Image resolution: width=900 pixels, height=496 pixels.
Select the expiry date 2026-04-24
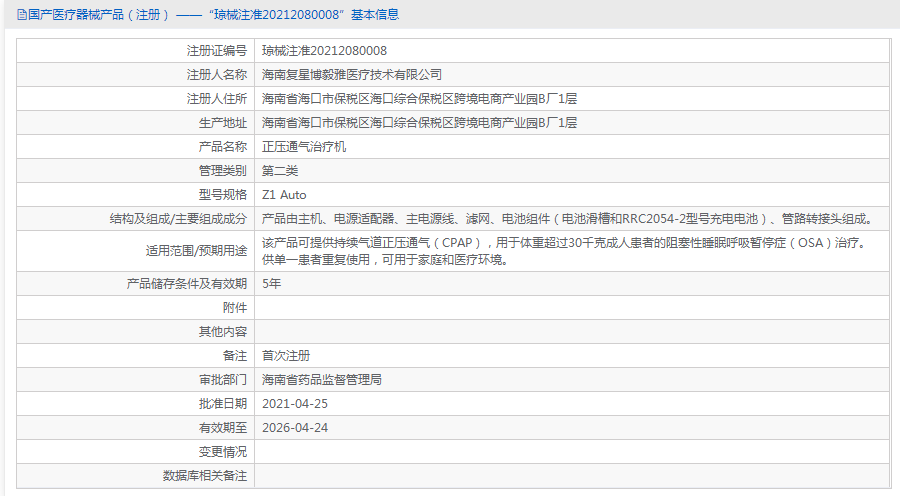(295, 428)
